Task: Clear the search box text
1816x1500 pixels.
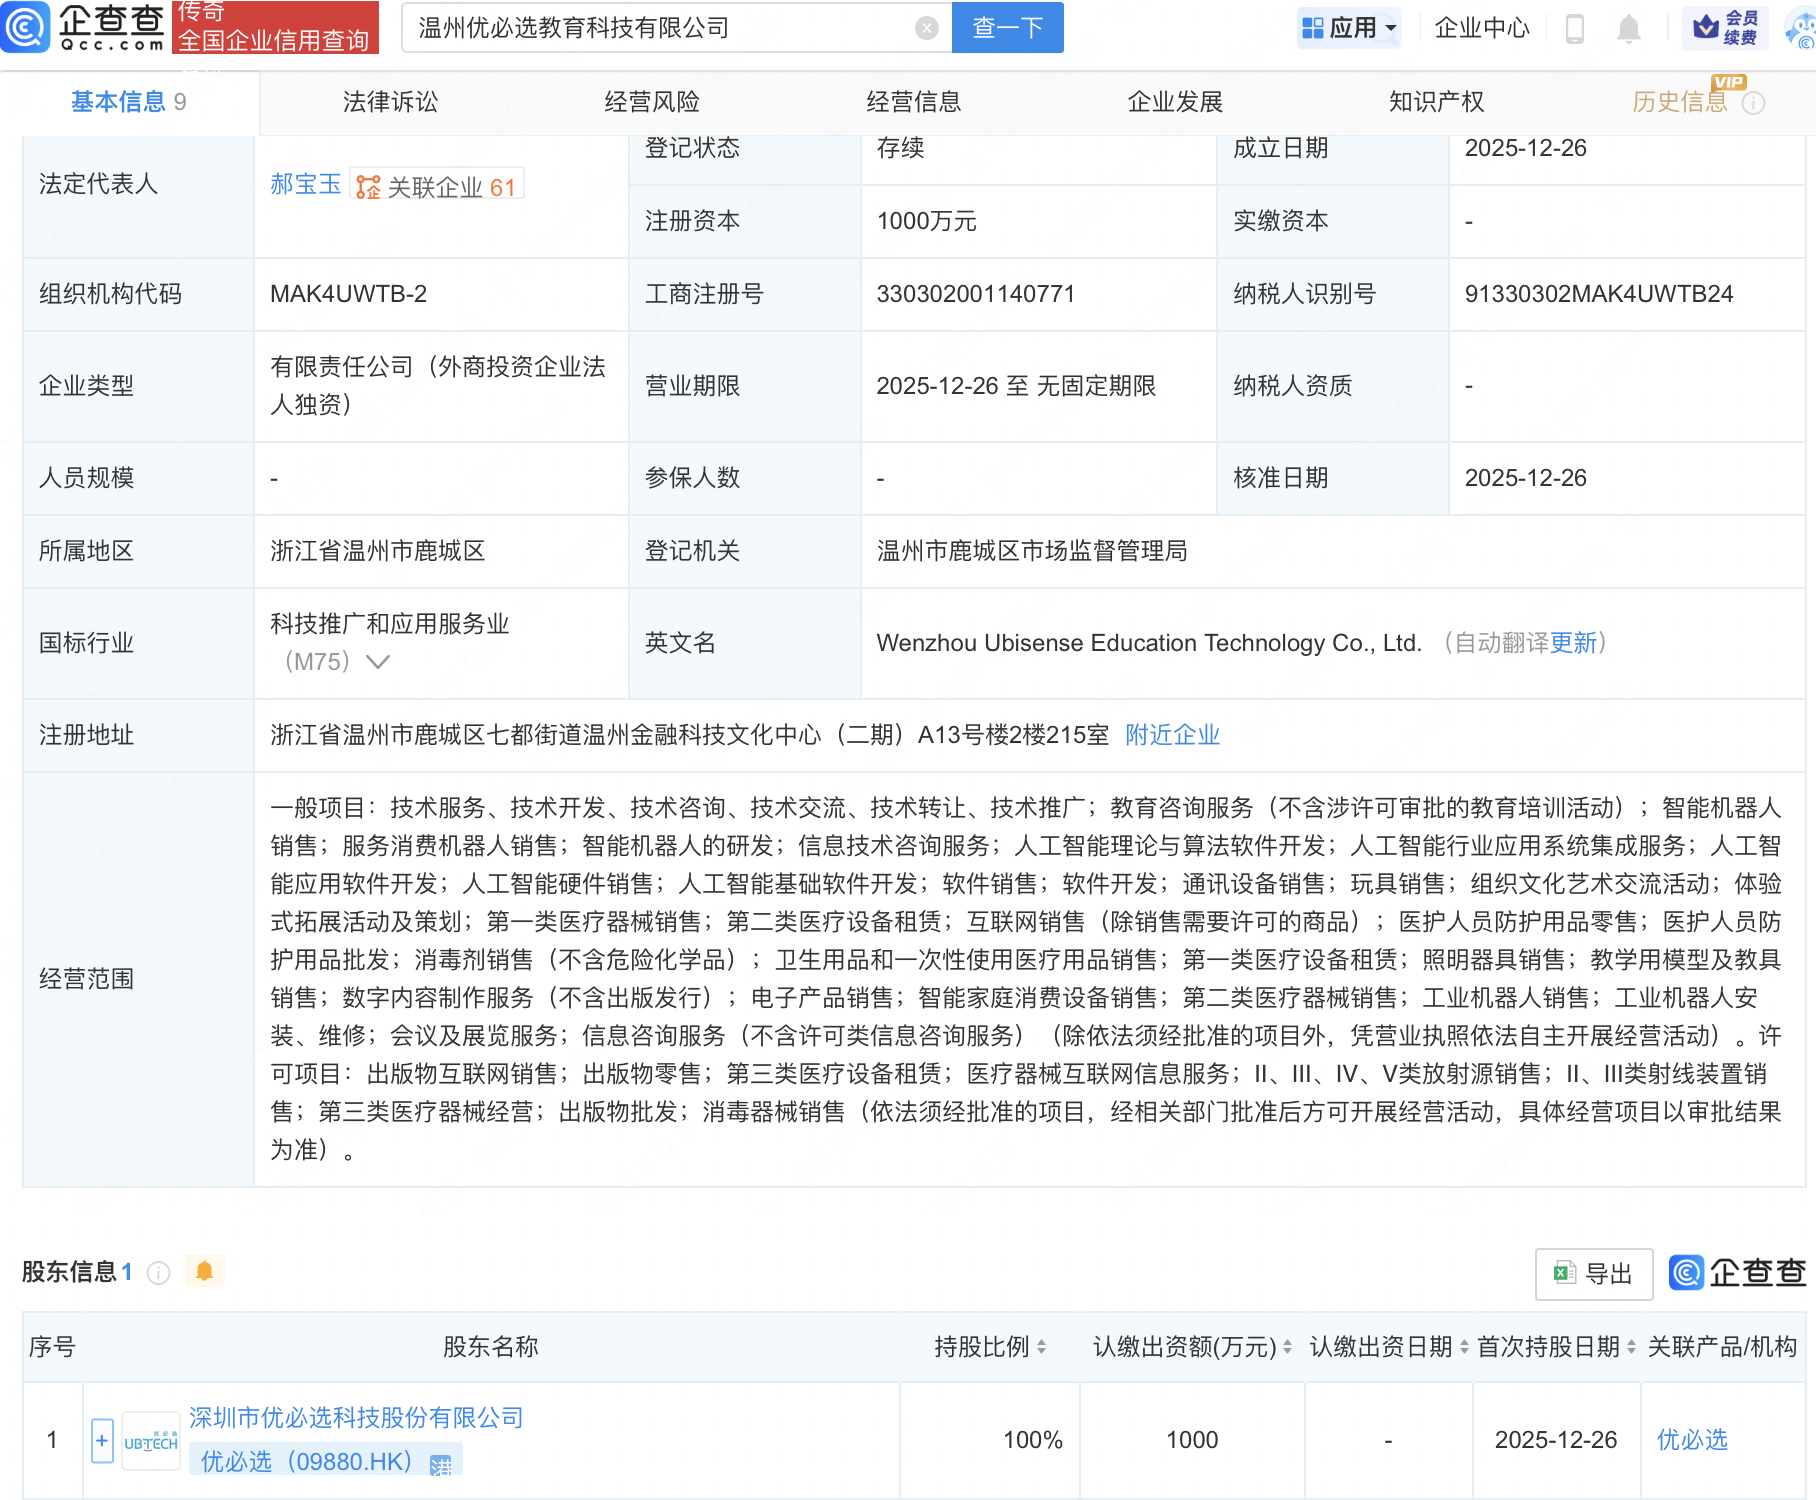Action: (927, 28)
